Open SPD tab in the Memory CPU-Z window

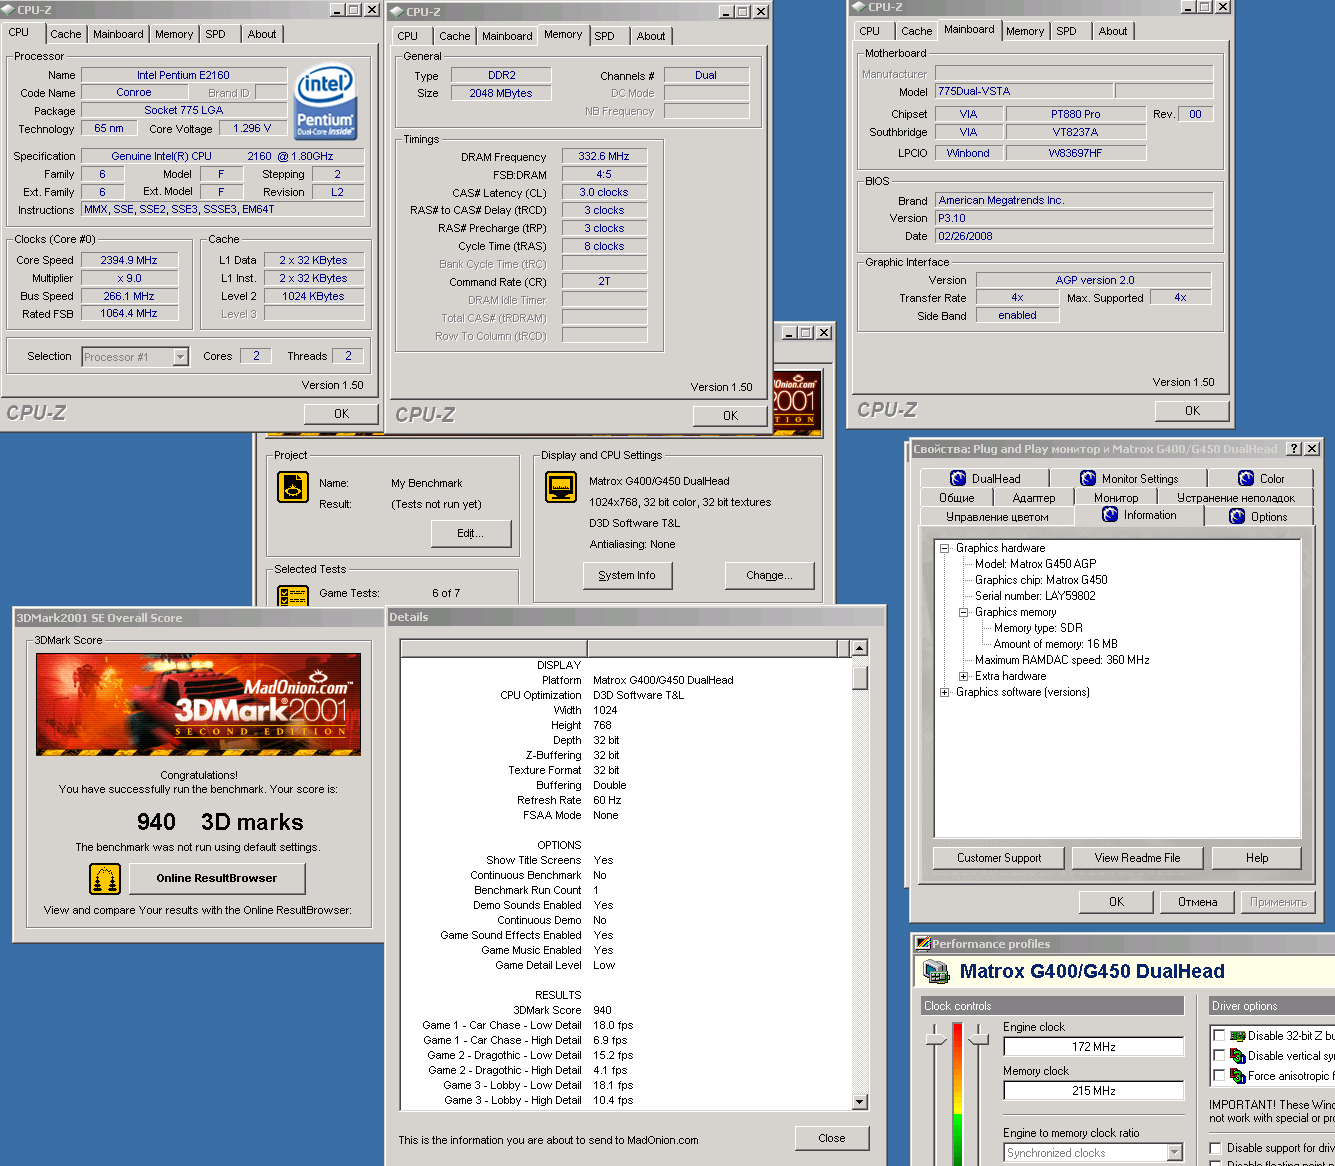605,36
